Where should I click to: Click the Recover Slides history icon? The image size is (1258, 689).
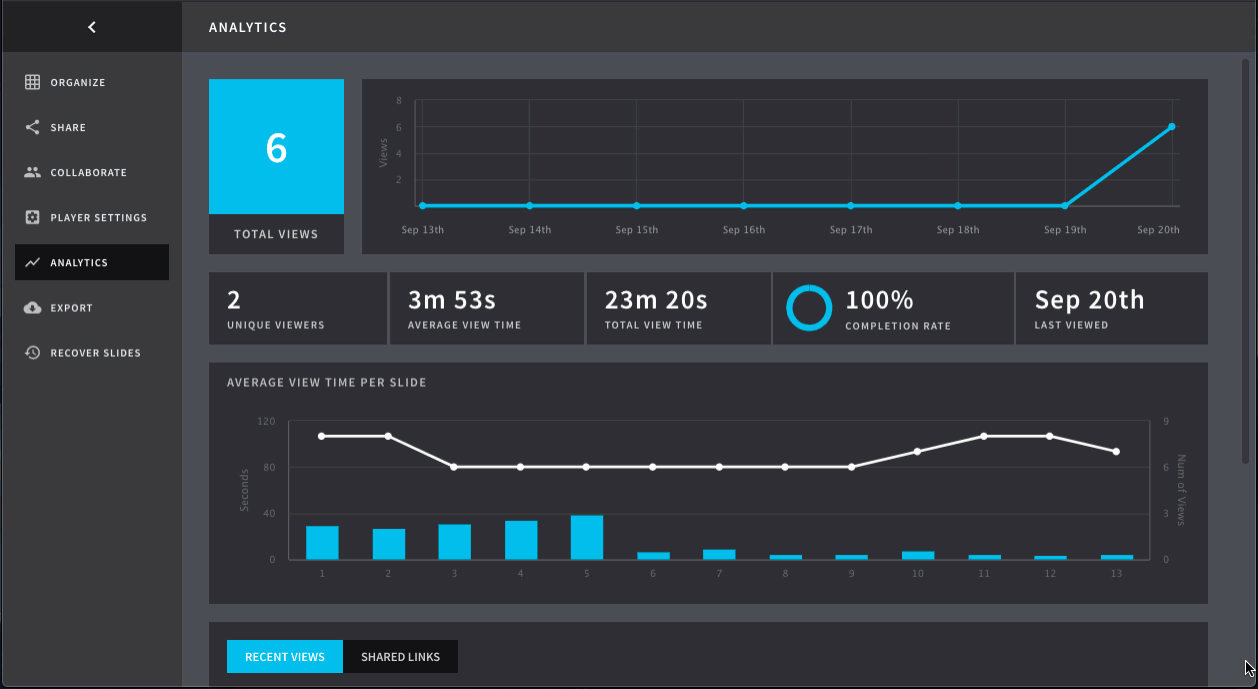click(32, 353)
